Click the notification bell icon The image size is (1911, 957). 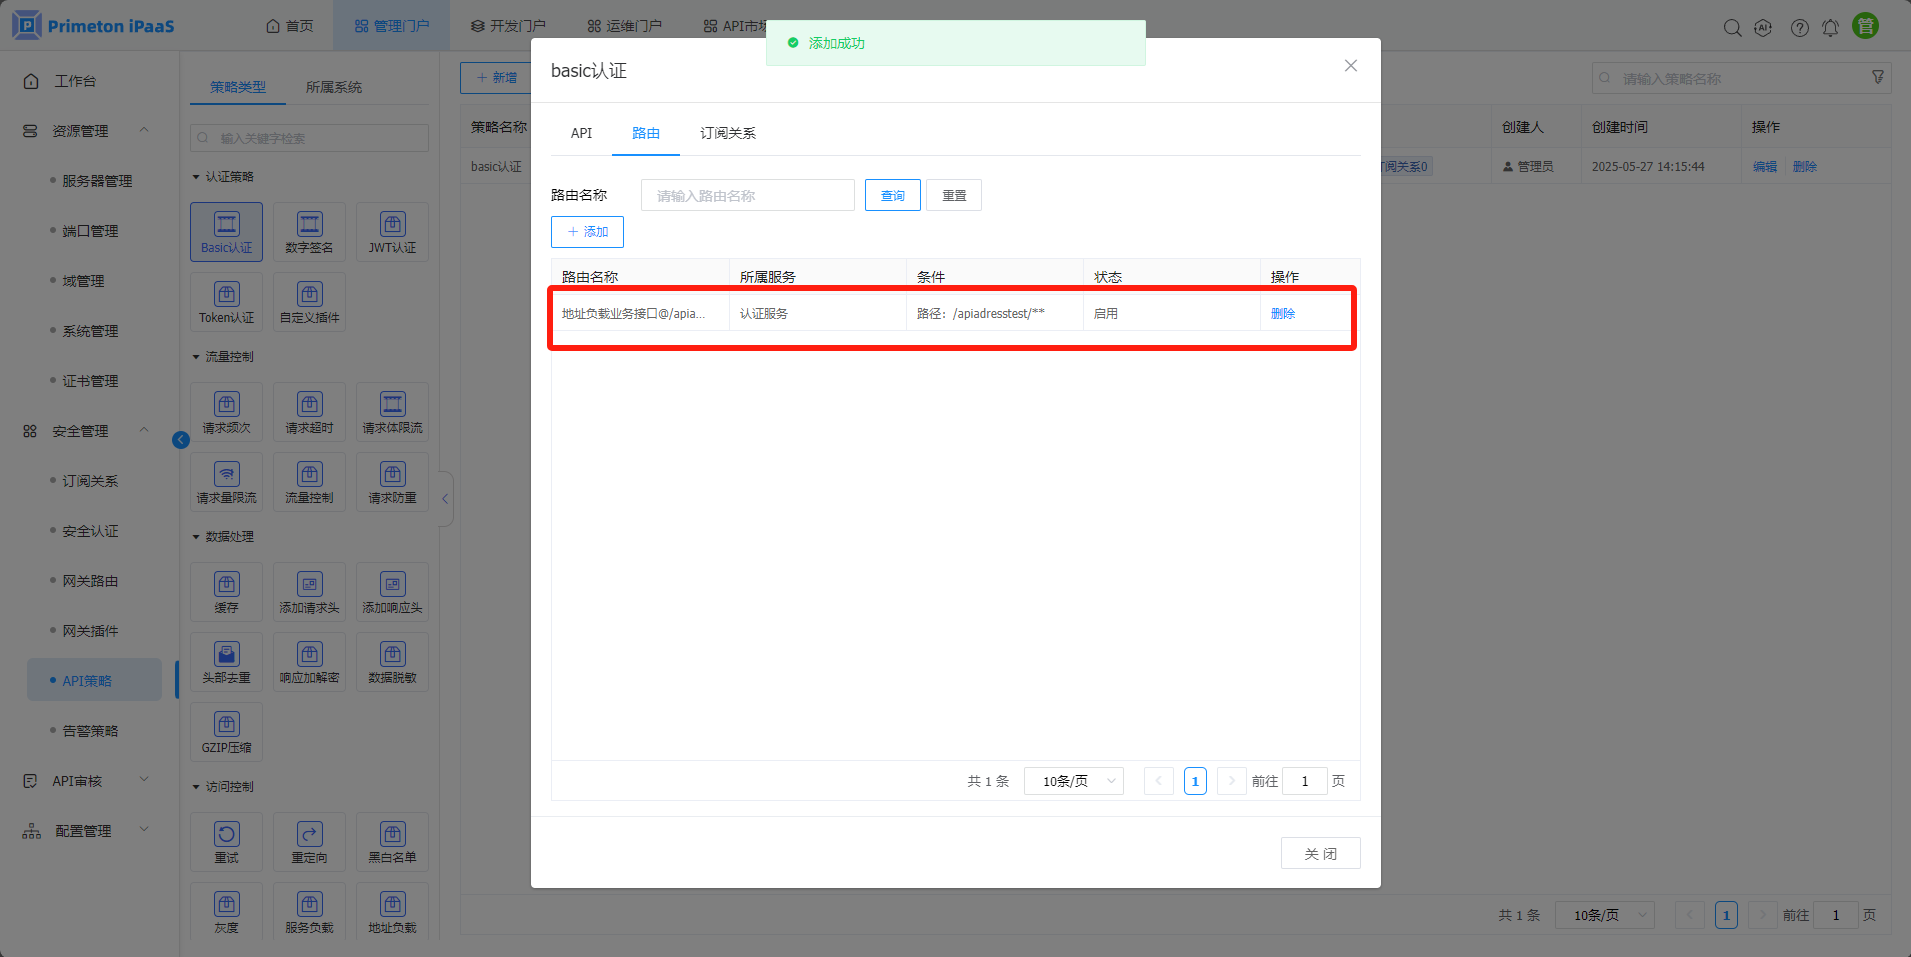pyautogui.click(x=1830, y=28)
